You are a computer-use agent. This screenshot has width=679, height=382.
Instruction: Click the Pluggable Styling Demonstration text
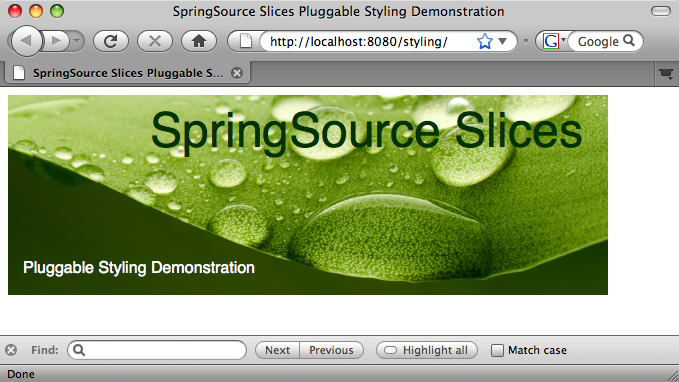click(139, 268)
